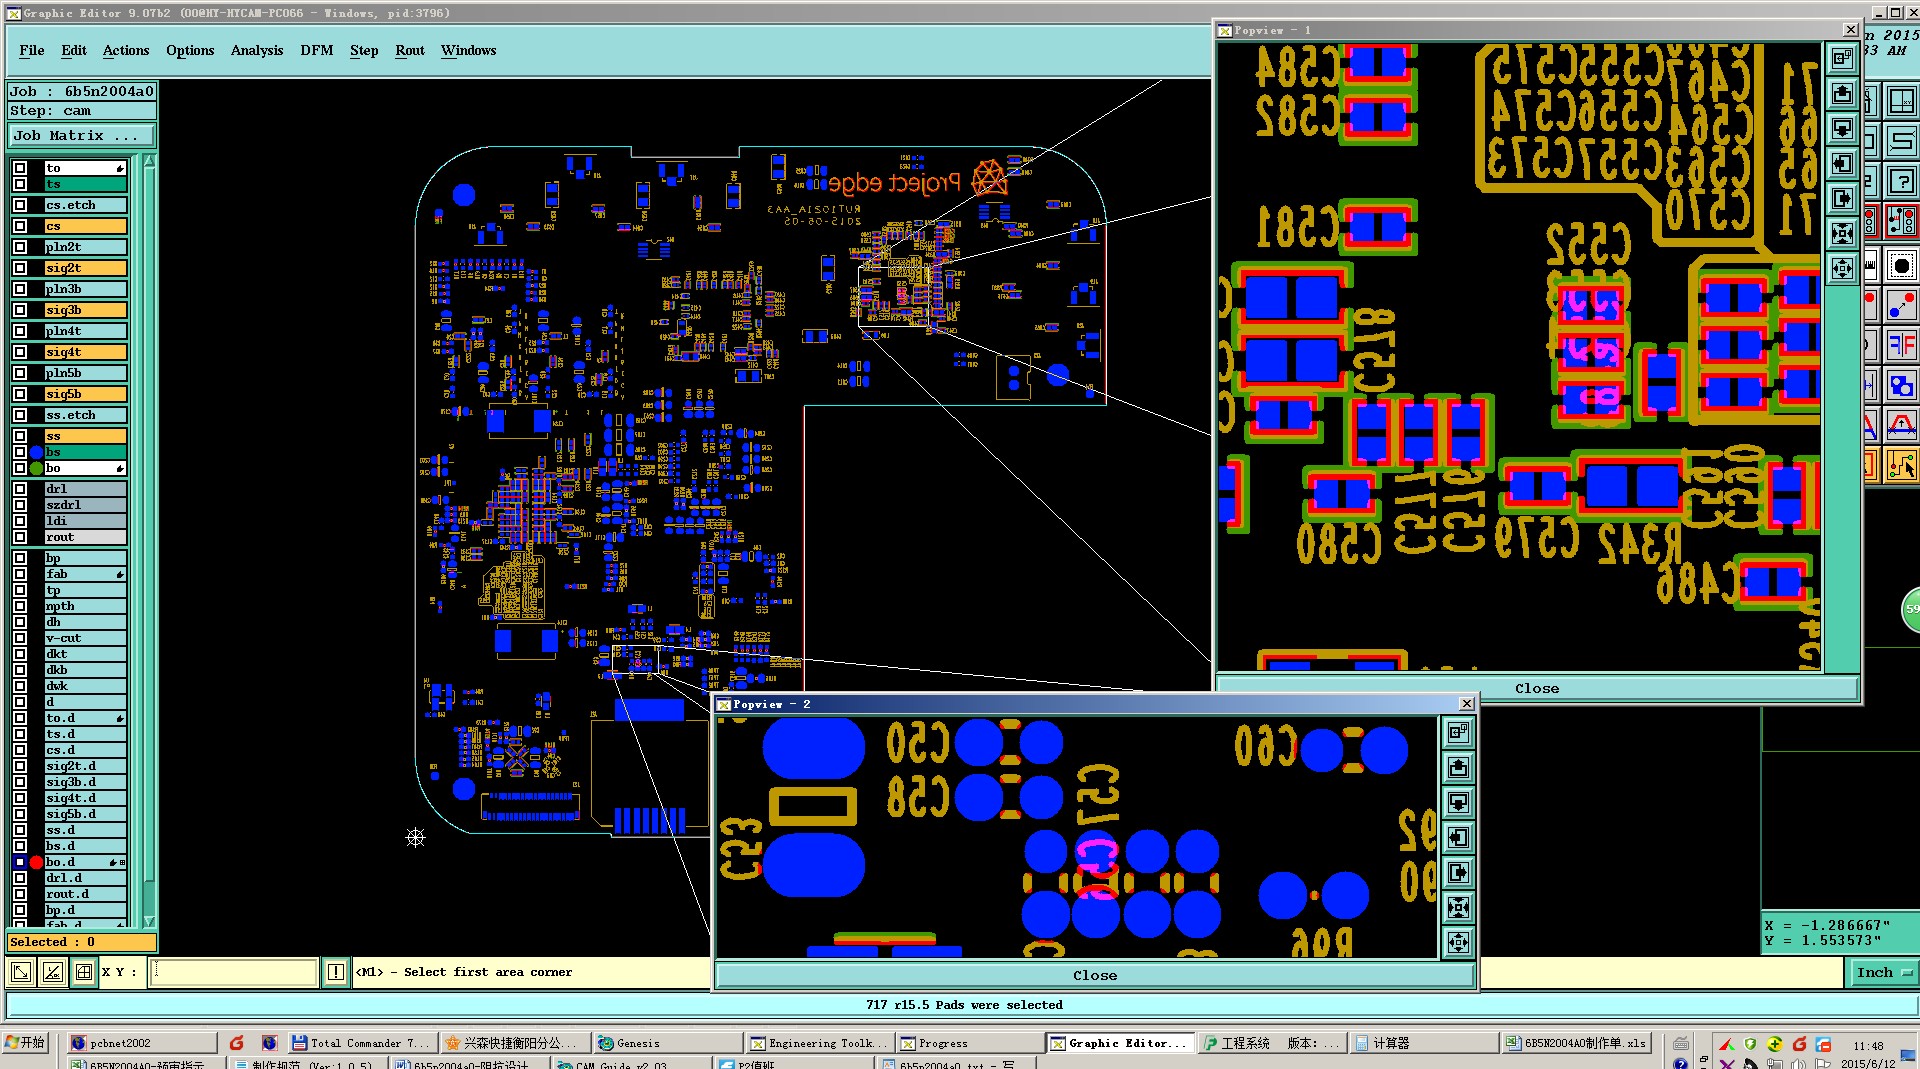Click Close button in Popview 2
The image size is (1920, 1069).
pos(1095,975)
